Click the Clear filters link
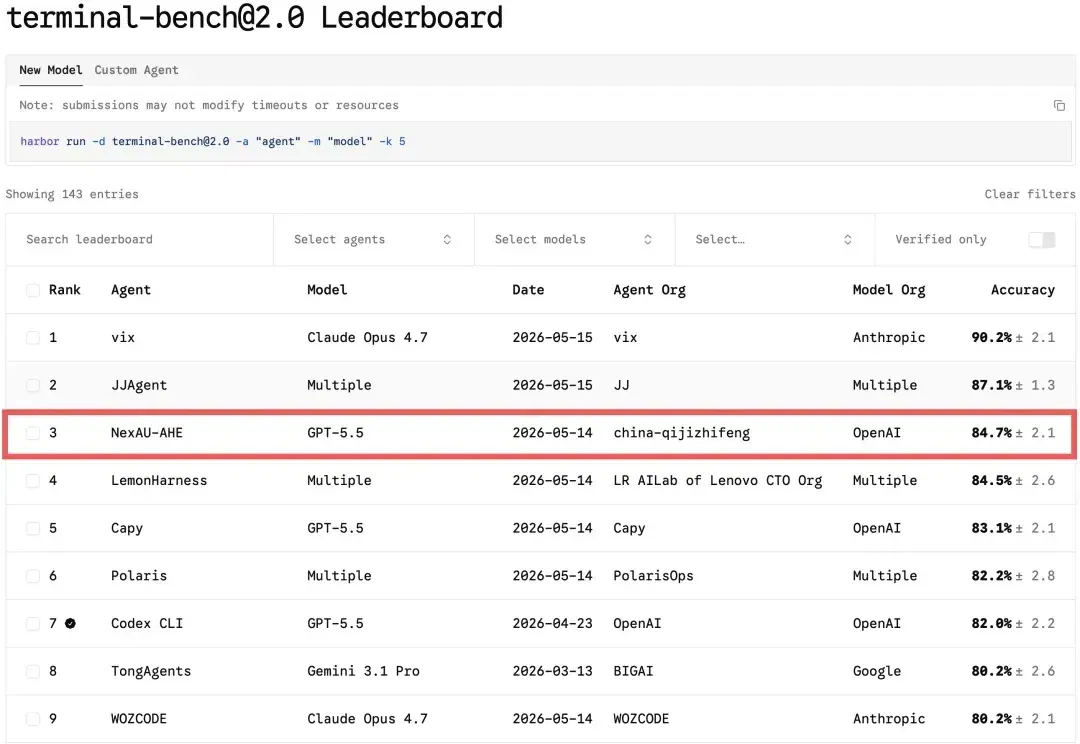1080x744 pixels. [1030, 194]
